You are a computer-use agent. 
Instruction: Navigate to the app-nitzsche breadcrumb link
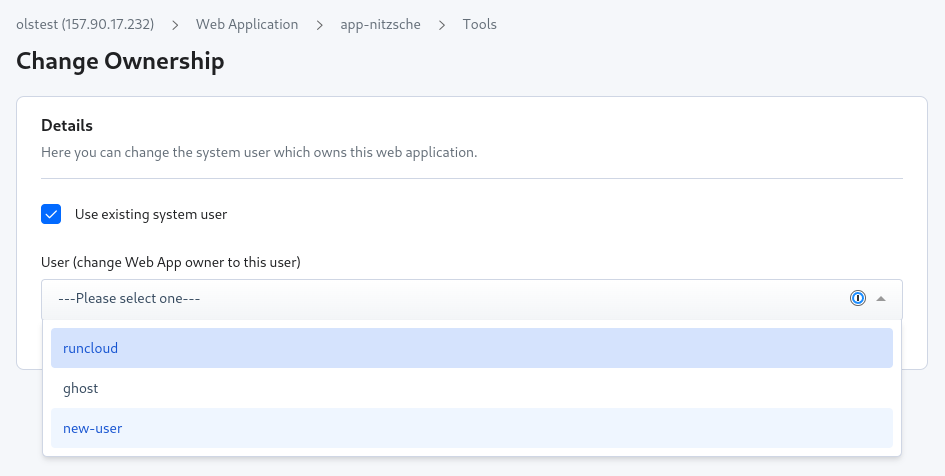click(380, 24)
